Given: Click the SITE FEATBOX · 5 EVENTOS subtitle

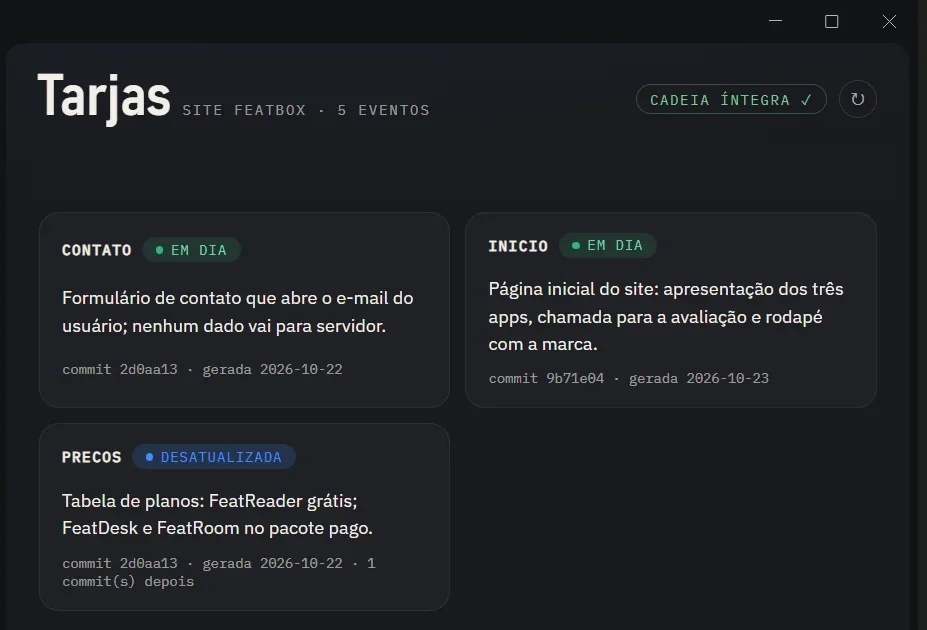Looking at the screenshot, I should (306, 111).
